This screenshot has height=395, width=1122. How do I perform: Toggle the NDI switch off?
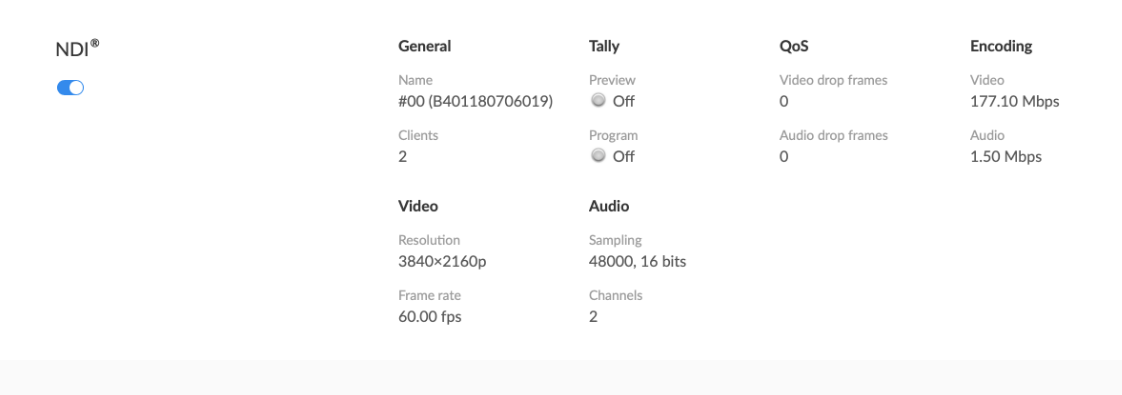coord(71,87)
